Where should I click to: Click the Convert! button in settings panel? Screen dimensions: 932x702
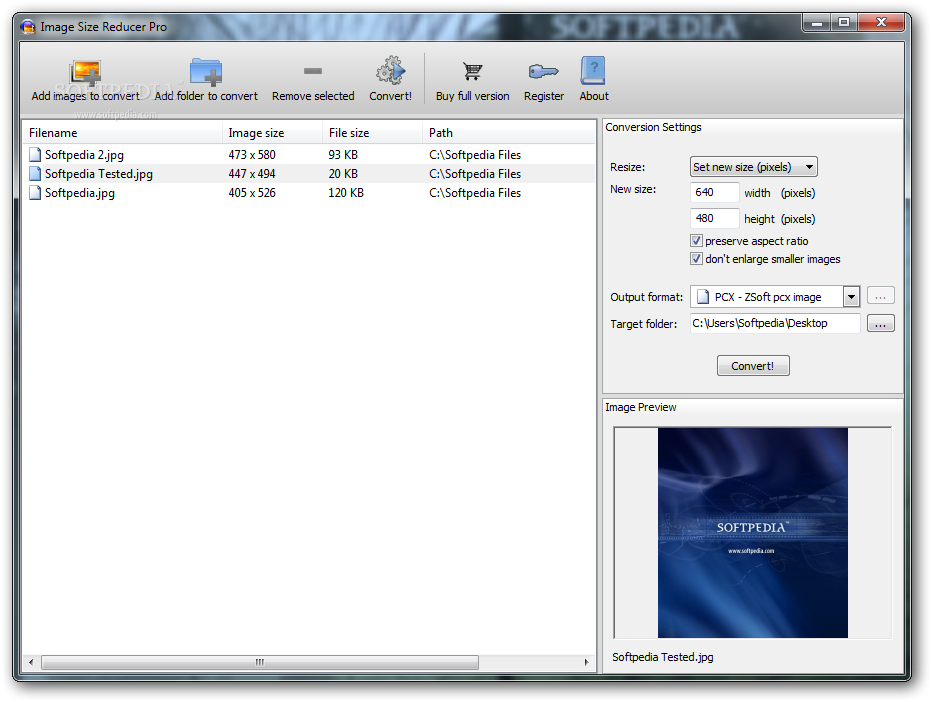click(x=753, y=366)
